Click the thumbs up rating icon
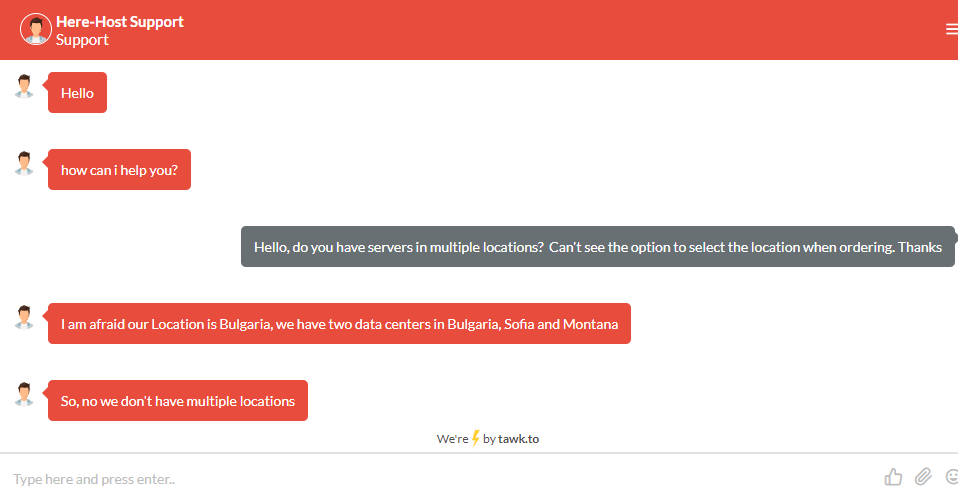Viewport: 958px width, 497px height. 893,477
